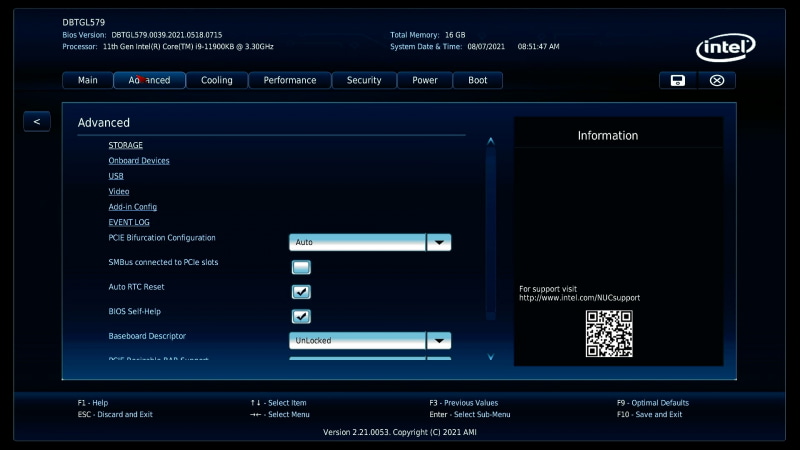Open the Performance tab
This screenshot has width=800, height=450.
(x=290, y=80)
